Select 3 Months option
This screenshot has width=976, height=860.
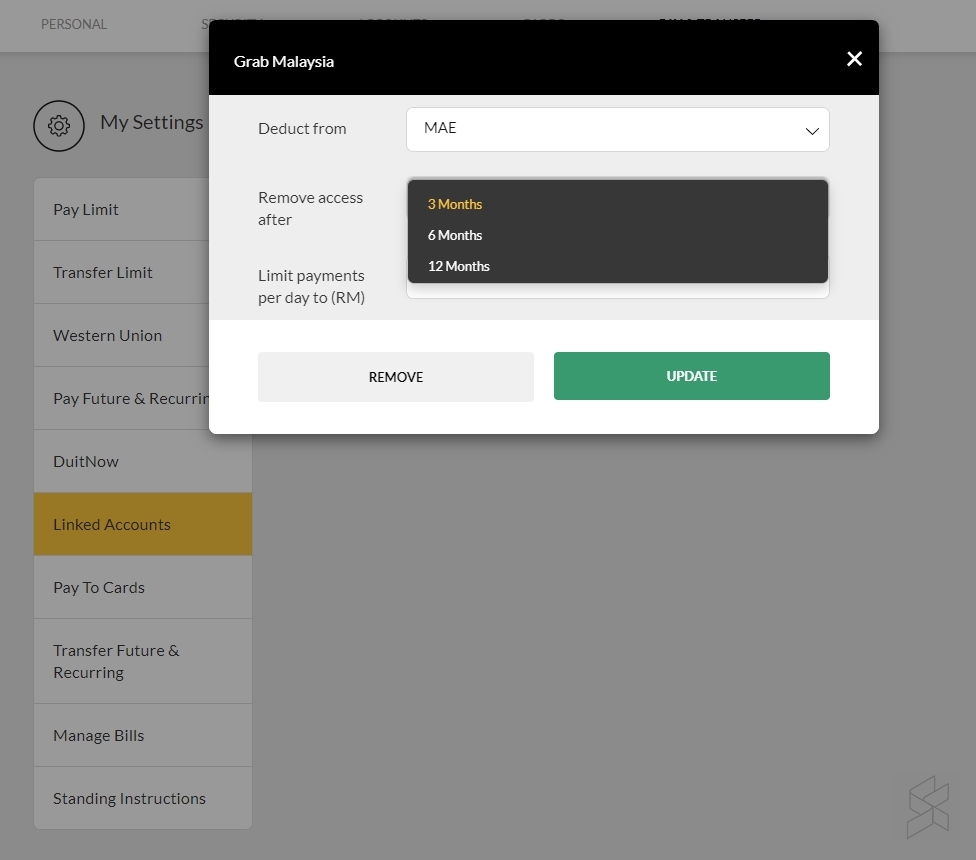tap(455, 204)
